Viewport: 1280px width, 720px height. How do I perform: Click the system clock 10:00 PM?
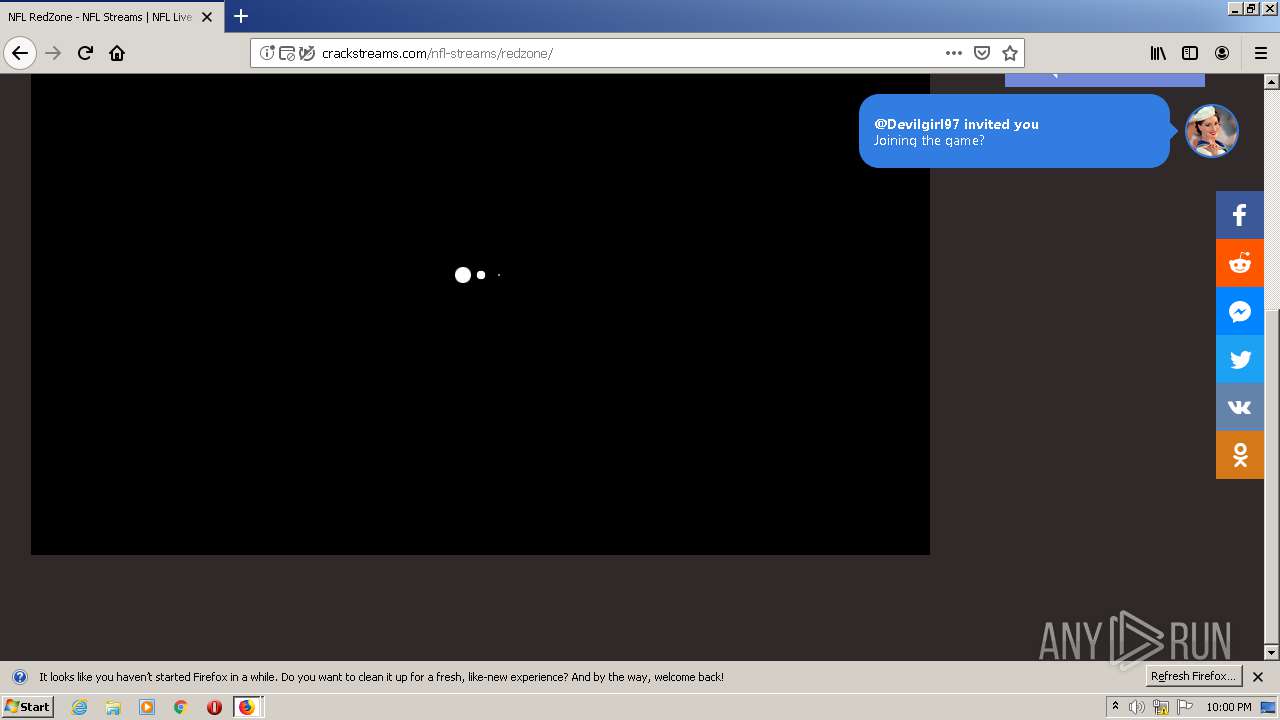[x=1229, y=707]
